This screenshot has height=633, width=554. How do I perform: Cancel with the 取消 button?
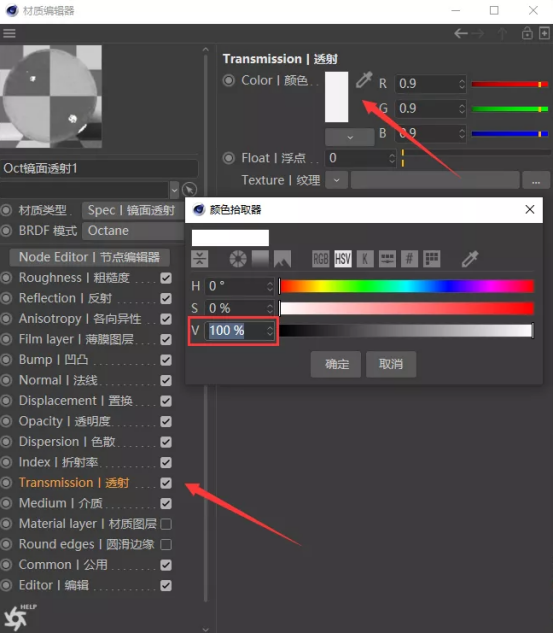pos(391,364)
